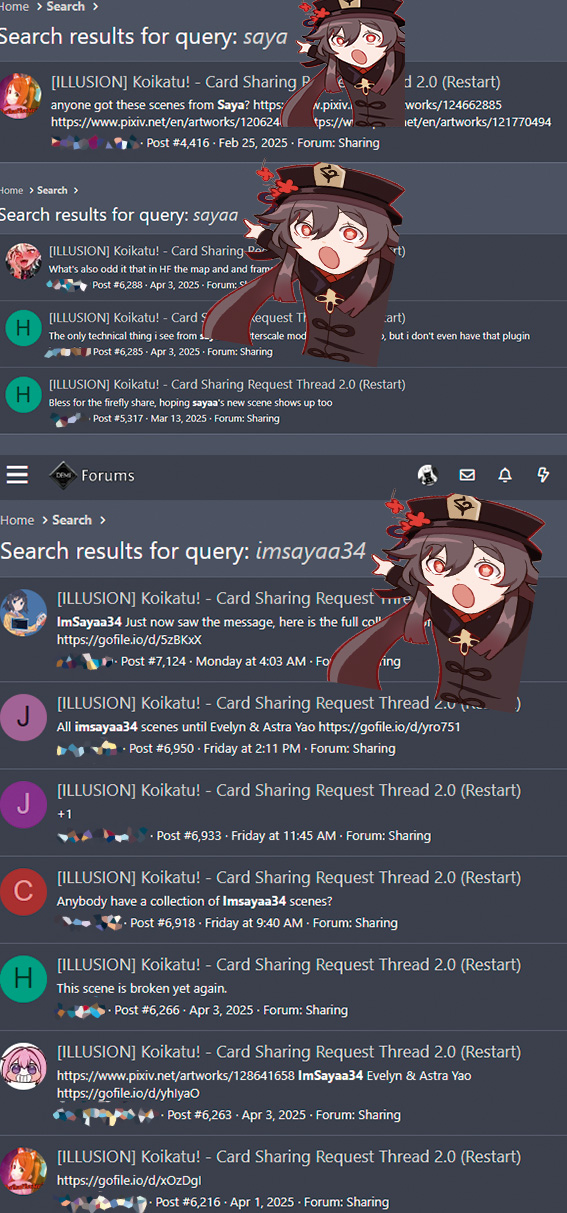Go to the Home breadcrumb above imsayaa34 results

17,520
